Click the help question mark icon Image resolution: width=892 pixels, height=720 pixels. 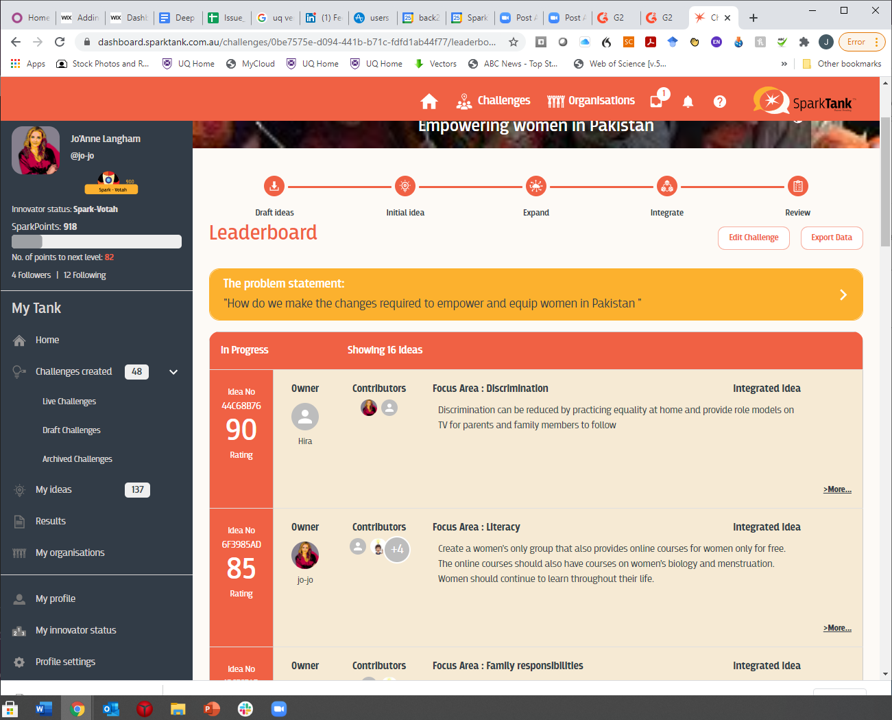coord(719,101)
